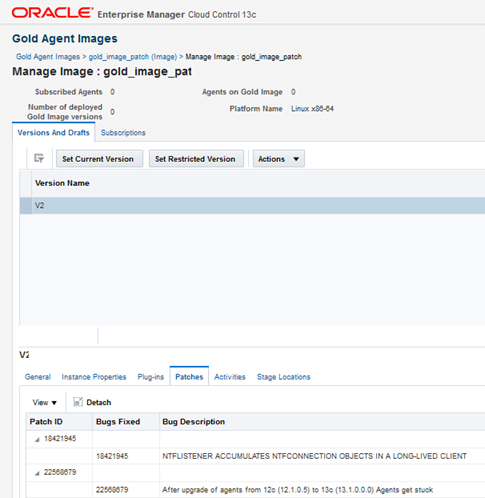Collapse patch 22568679 tree node
The image size is (485, 498).
37,473
